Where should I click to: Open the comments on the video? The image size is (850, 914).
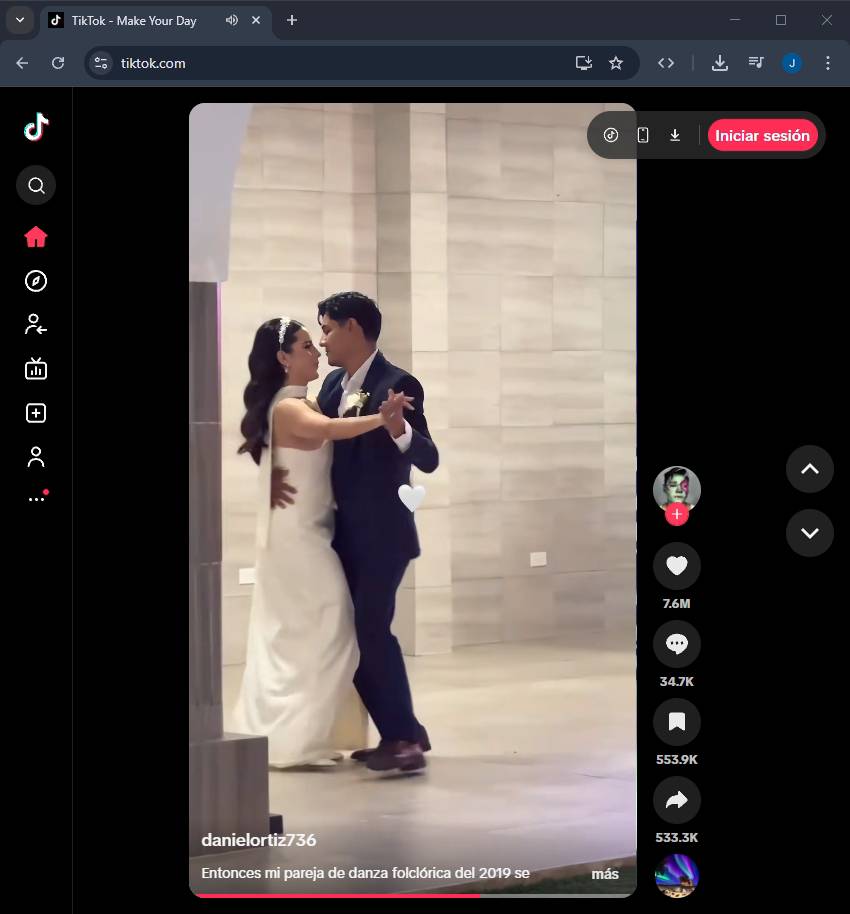(x=677, y=644)
